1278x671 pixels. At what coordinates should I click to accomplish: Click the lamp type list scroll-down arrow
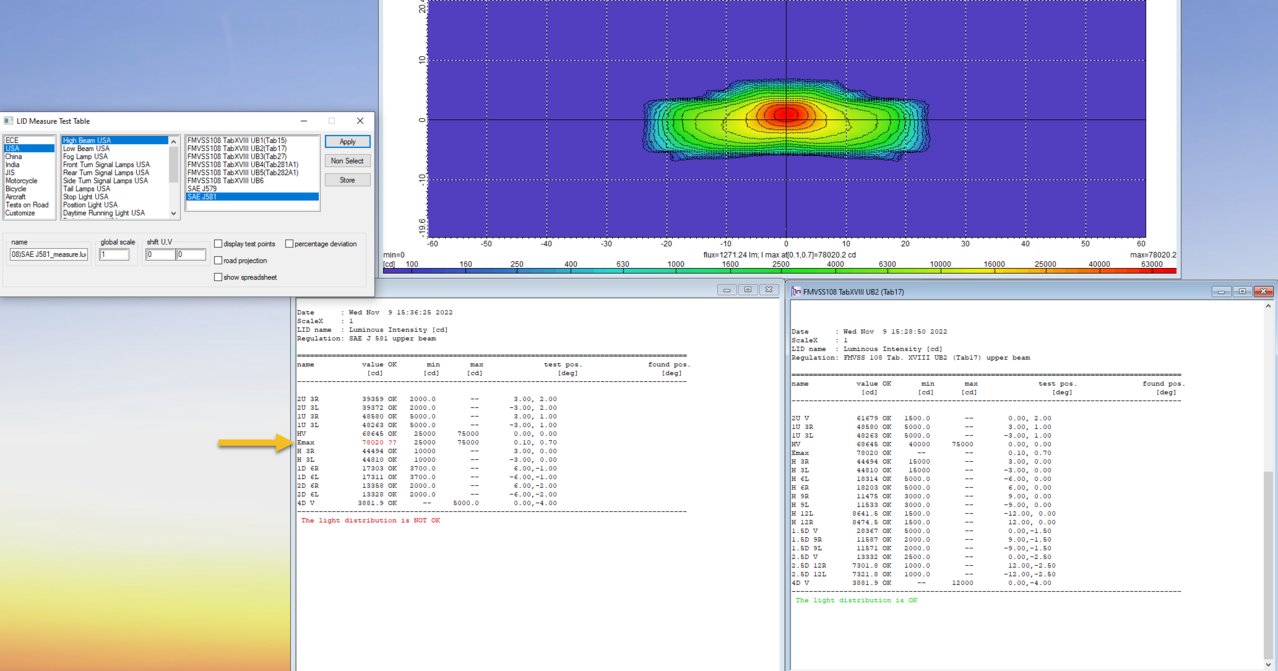click(175, 214)
